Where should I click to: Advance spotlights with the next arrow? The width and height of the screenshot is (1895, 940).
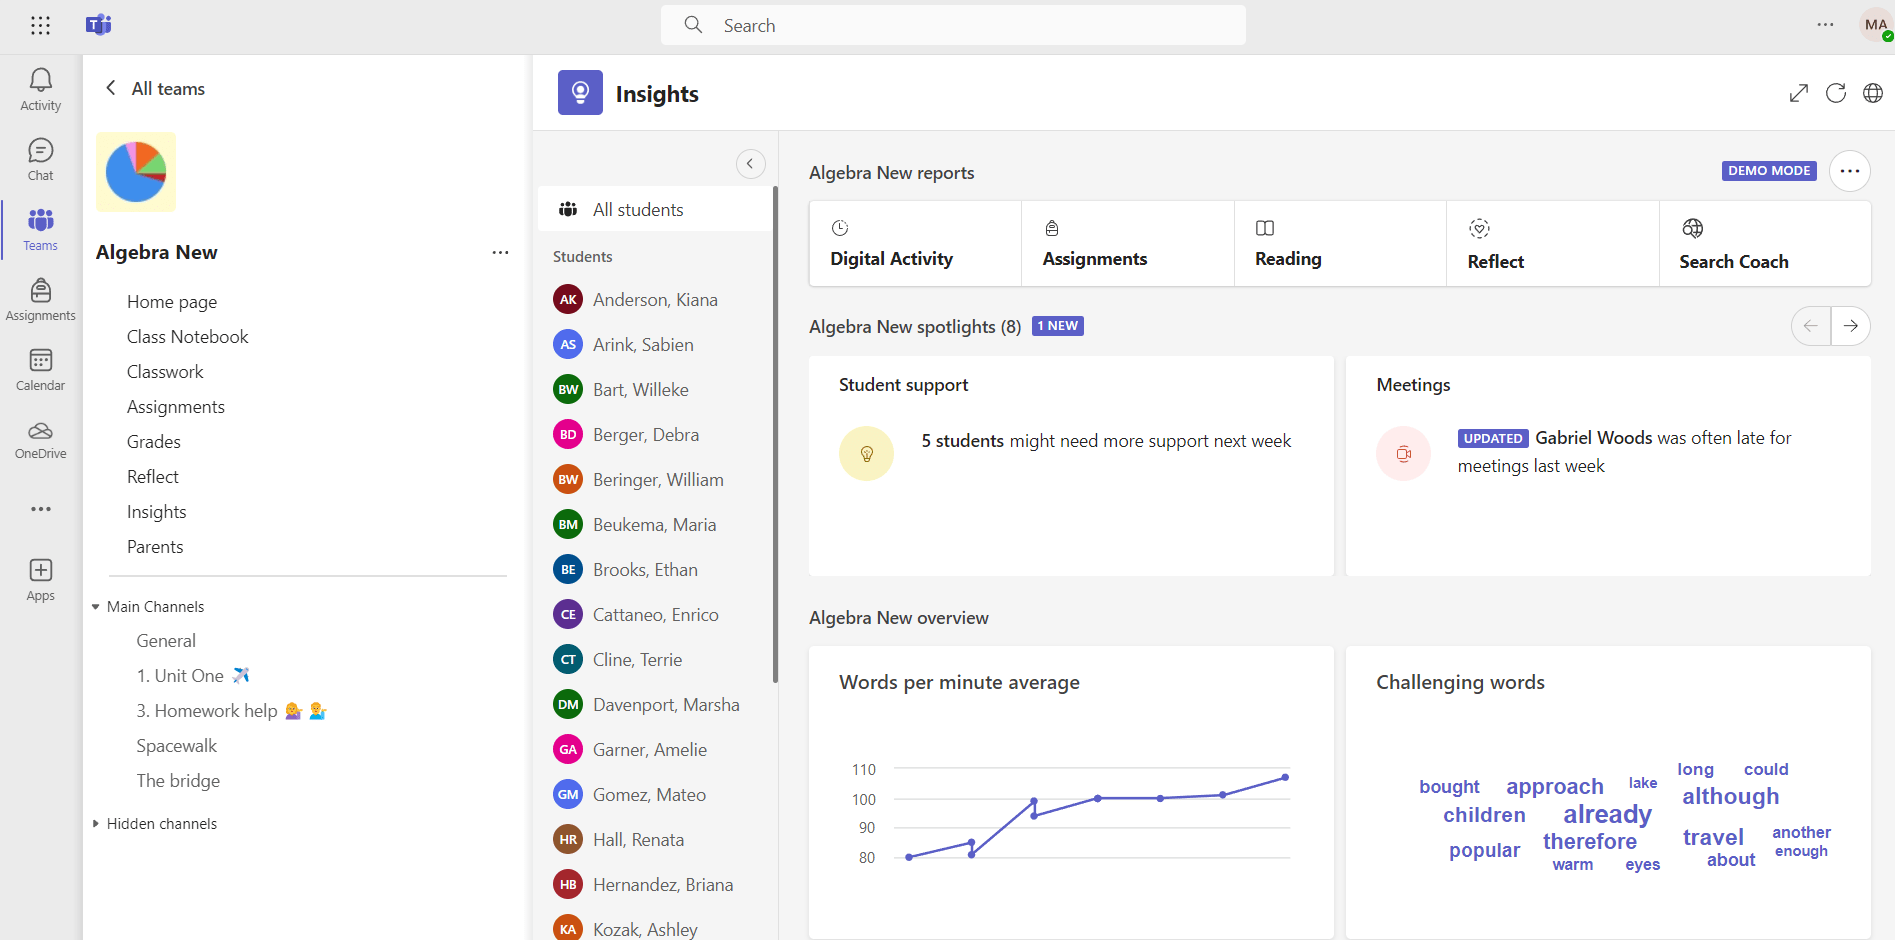[x=1851, y=325]
